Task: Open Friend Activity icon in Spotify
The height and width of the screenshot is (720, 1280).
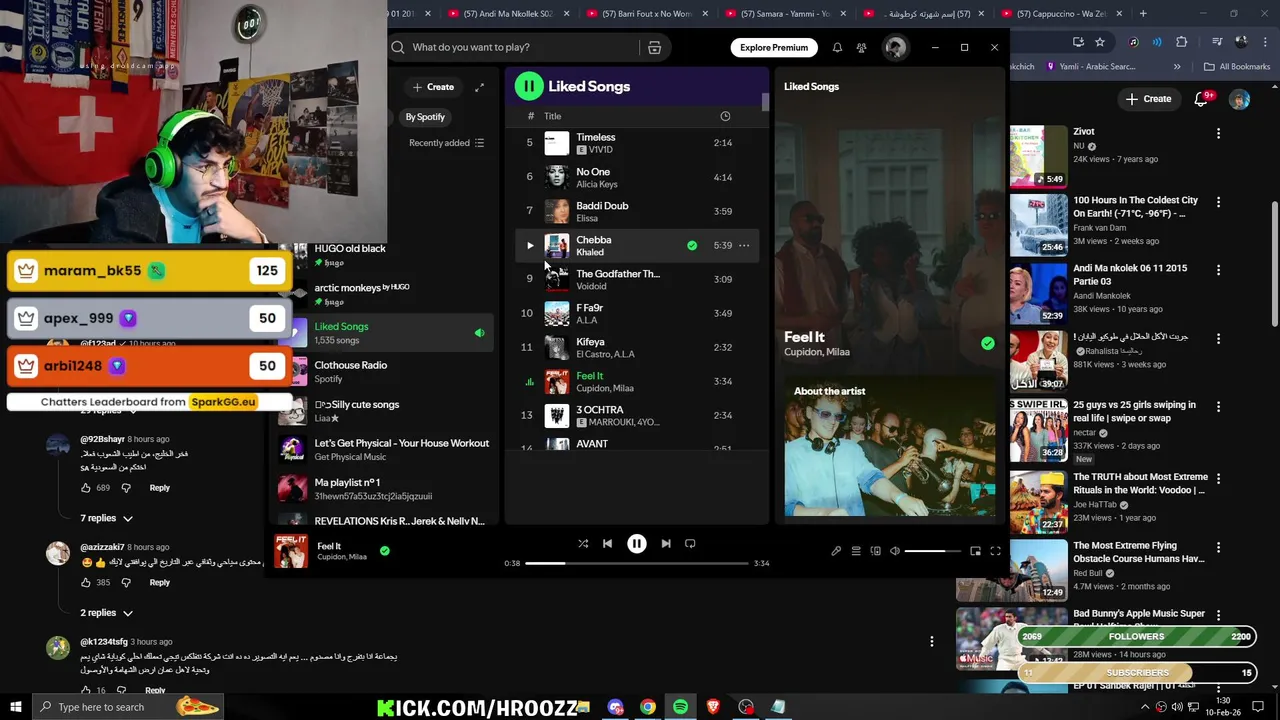Action: coord(861,47)
